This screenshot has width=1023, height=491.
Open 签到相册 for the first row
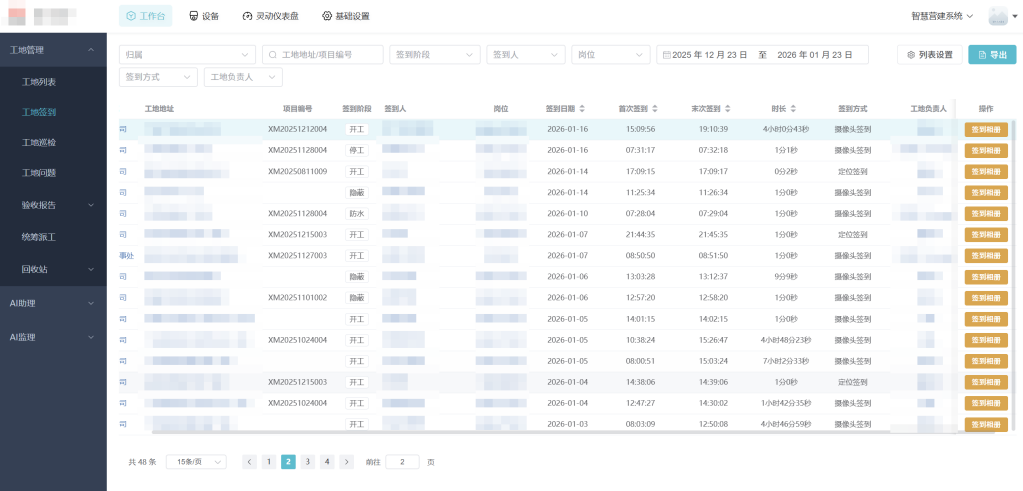[x=985, y=129]
